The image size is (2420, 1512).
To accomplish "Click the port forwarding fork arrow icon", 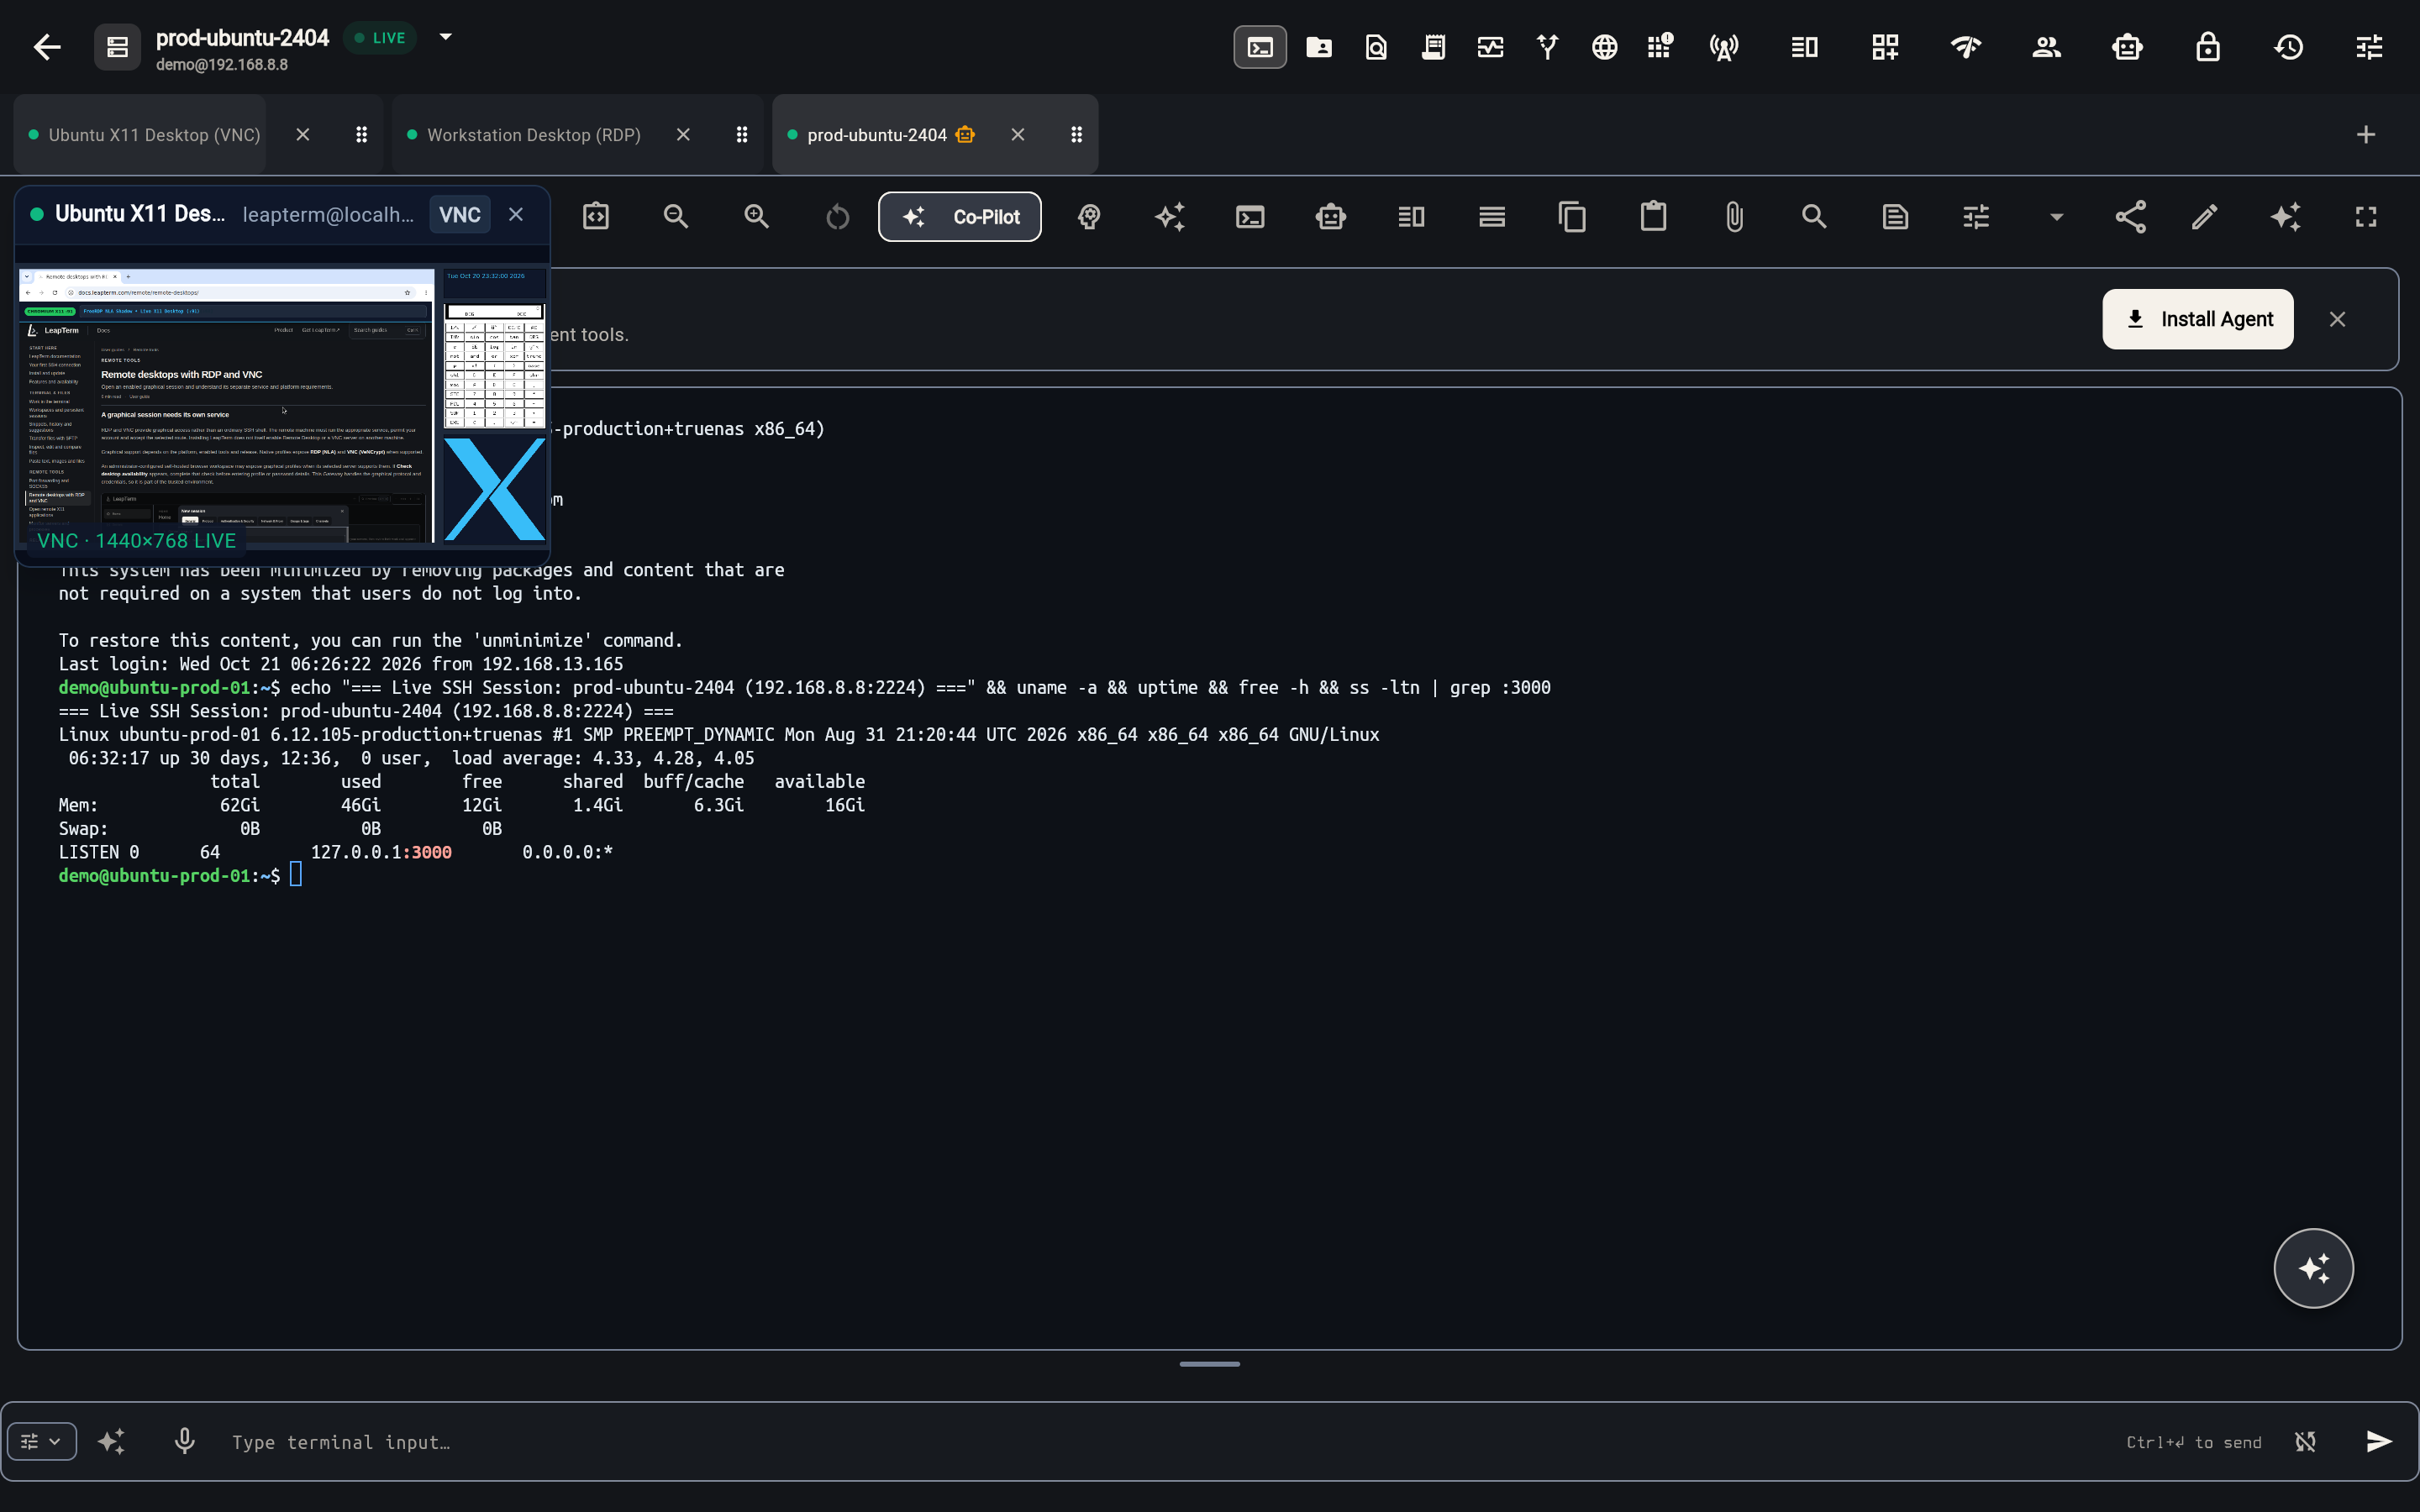I will pos(1547,47).
